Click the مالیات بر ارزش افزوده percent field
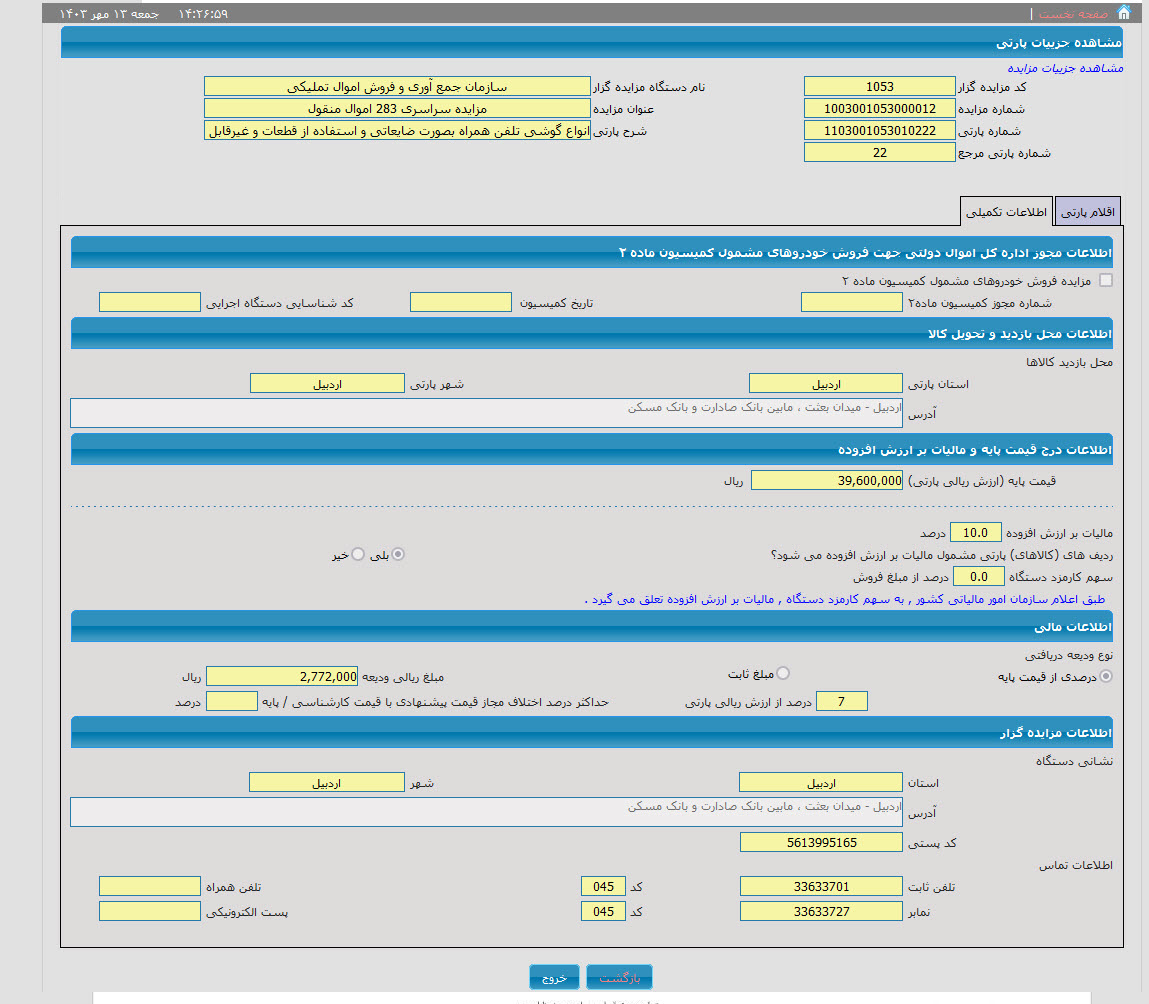Screen dimensions: 1149x1004 click(x=974, y=533)
